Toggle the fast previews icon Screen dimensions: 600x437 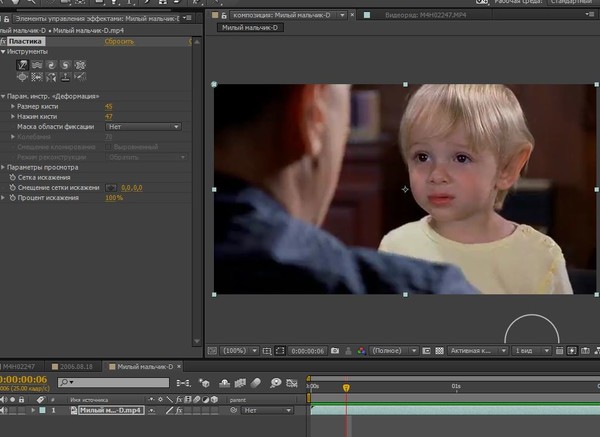pos(572,351)
